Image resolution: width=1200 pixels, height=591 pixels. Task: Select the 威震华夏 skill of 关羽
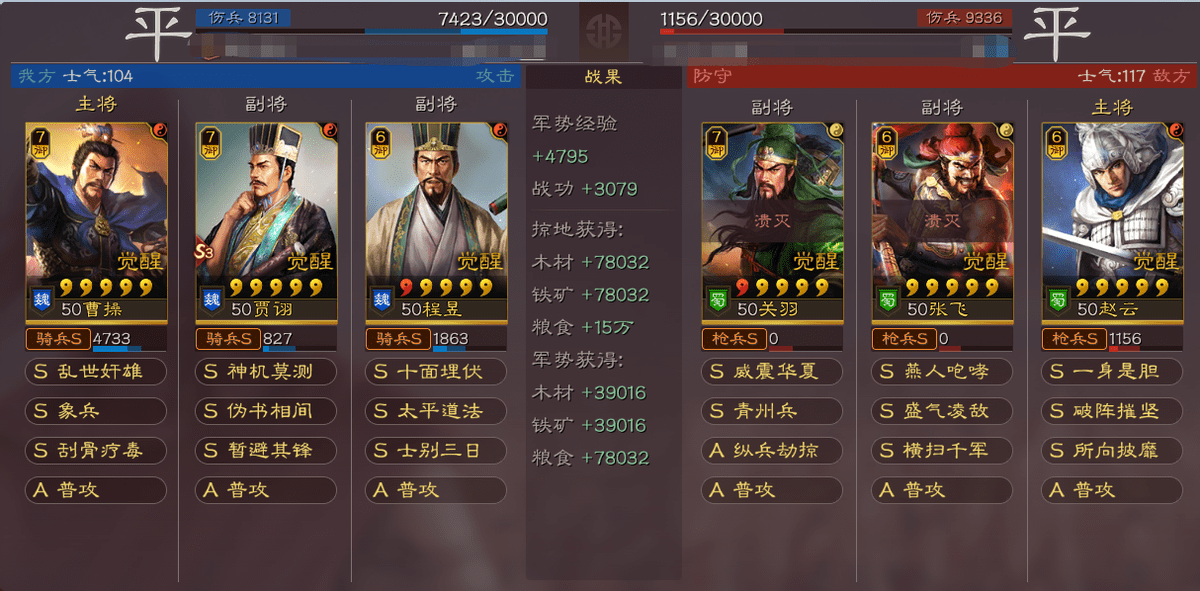click(x=772, y=372)
